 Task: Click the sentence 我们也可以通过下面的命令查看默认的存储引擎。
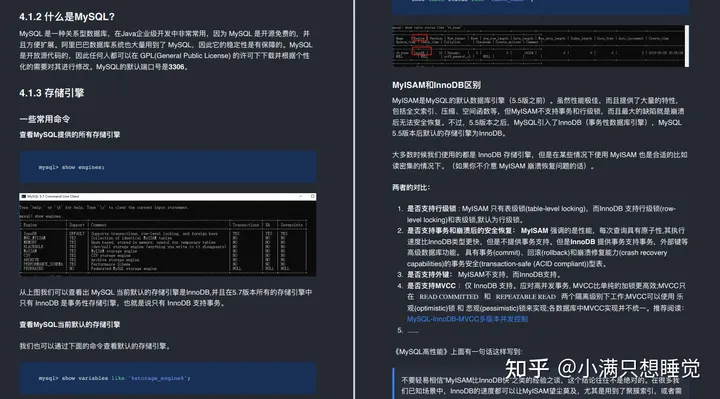96,346
